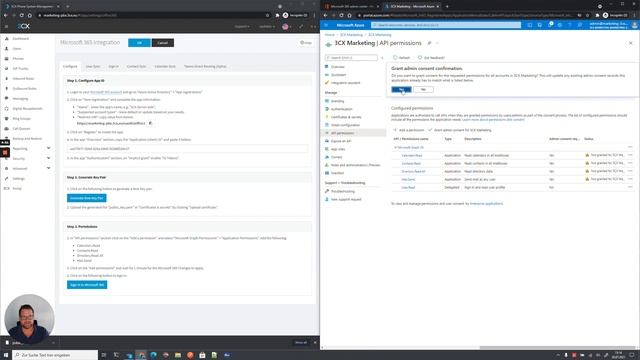Viewport: 640px width, 360px height.
Task: Click 3CX hamburger menu icon
Action: point(6,26)
